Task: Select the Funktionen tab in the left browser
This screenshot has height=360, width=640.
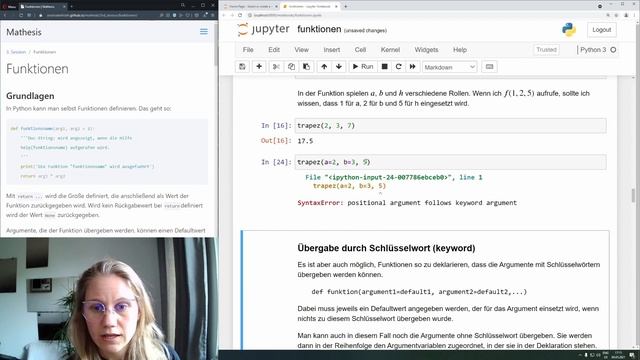Action: point(43,7)
